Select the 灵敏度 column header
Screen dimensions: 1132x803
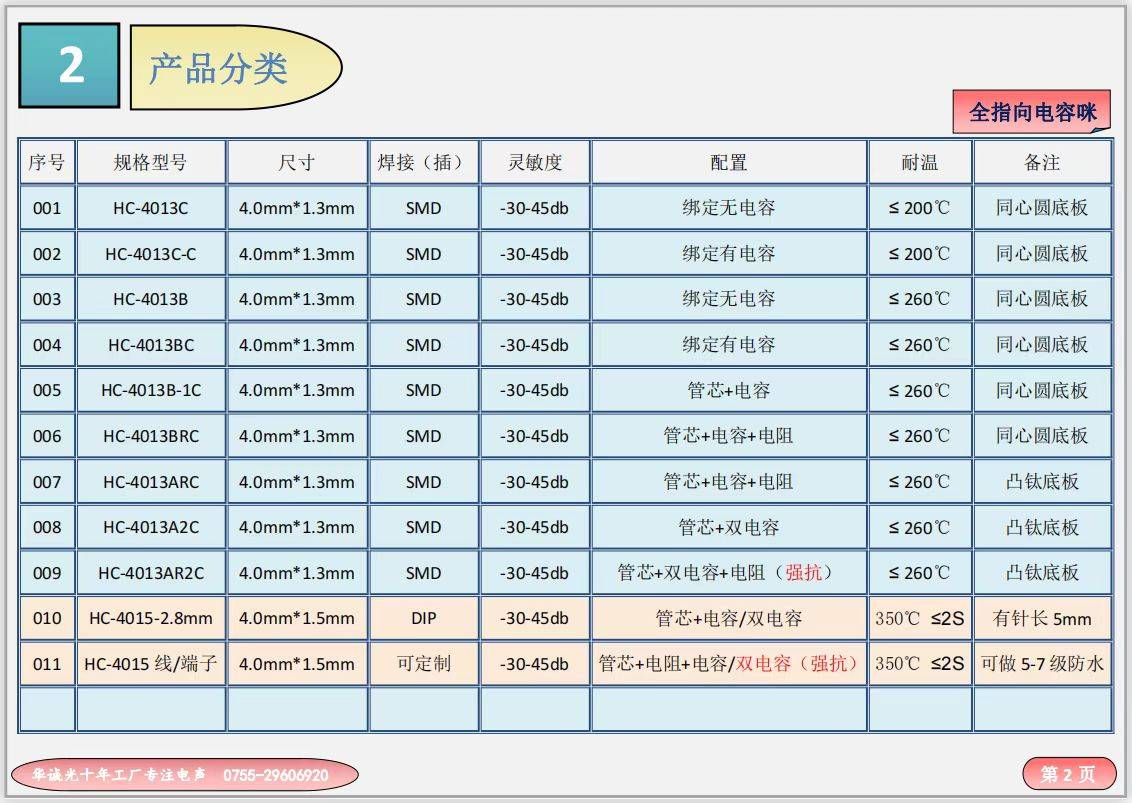534,162
